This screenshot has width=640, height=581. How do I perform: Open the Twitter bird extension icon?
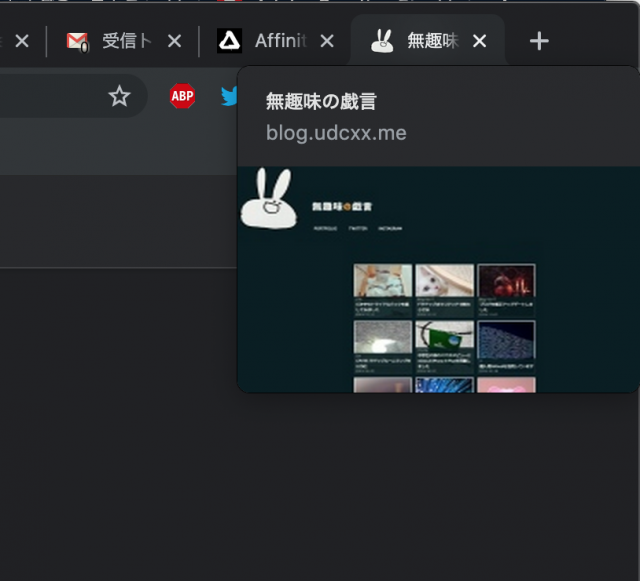[229, 97]
